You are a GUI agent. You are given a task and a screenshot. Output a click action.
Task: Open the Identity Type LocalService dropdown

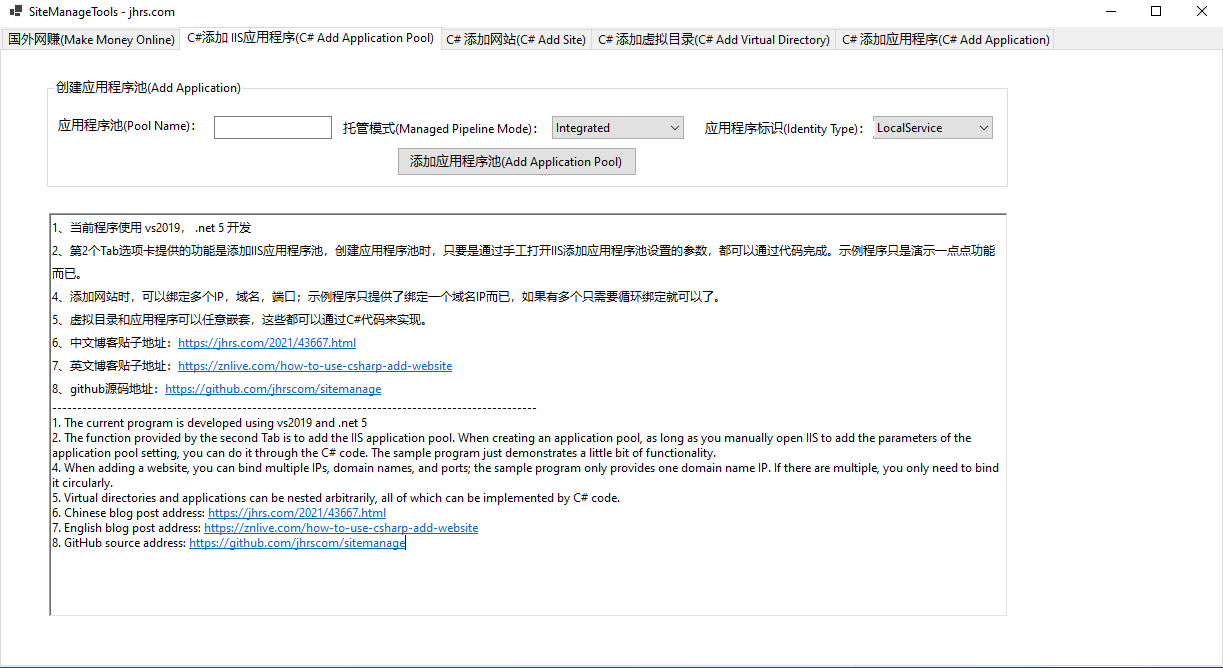pyautogui.click(x=933, y=128)
